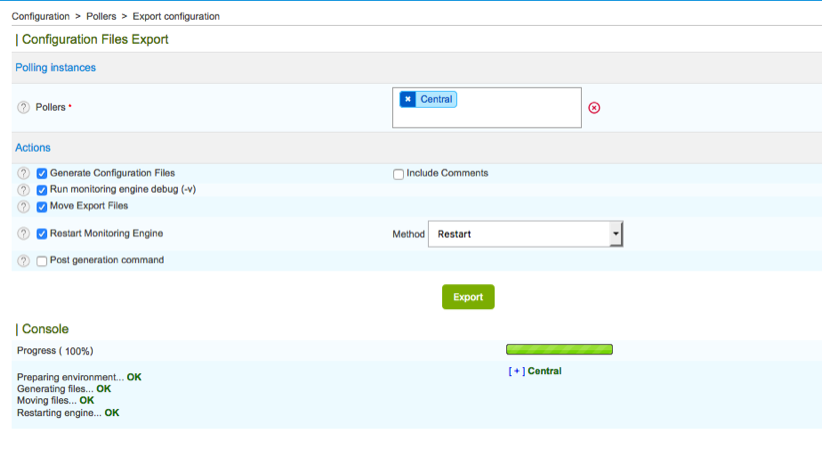The width and height of the screenshot is (822, 458).
Task: Click help icon for Run monitoring engine debug
Action: point(23,189)
